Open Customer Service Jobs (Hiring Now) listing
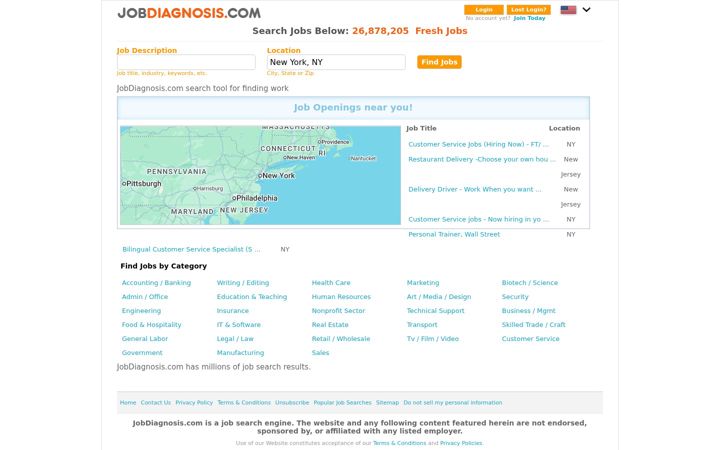 (x=478, y=144)
